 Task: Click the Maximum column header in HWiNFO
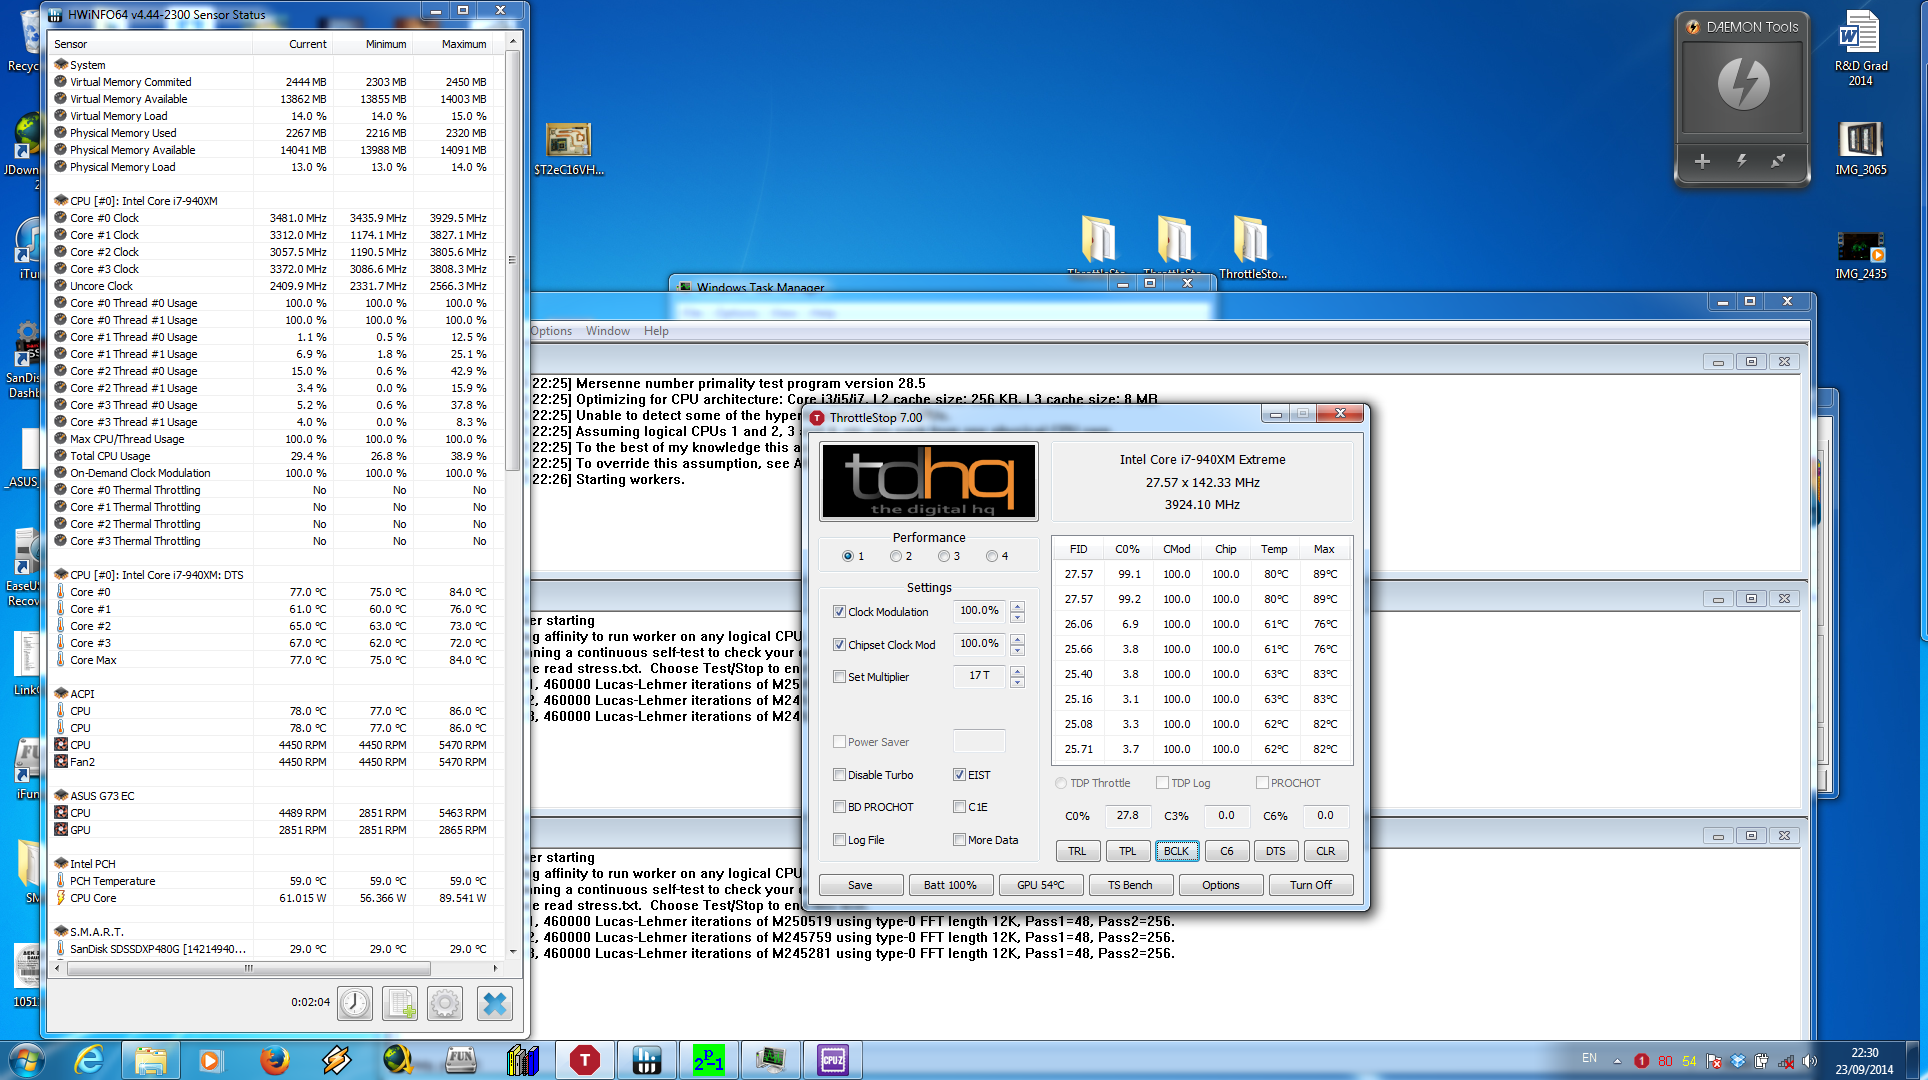coord(453,44)
